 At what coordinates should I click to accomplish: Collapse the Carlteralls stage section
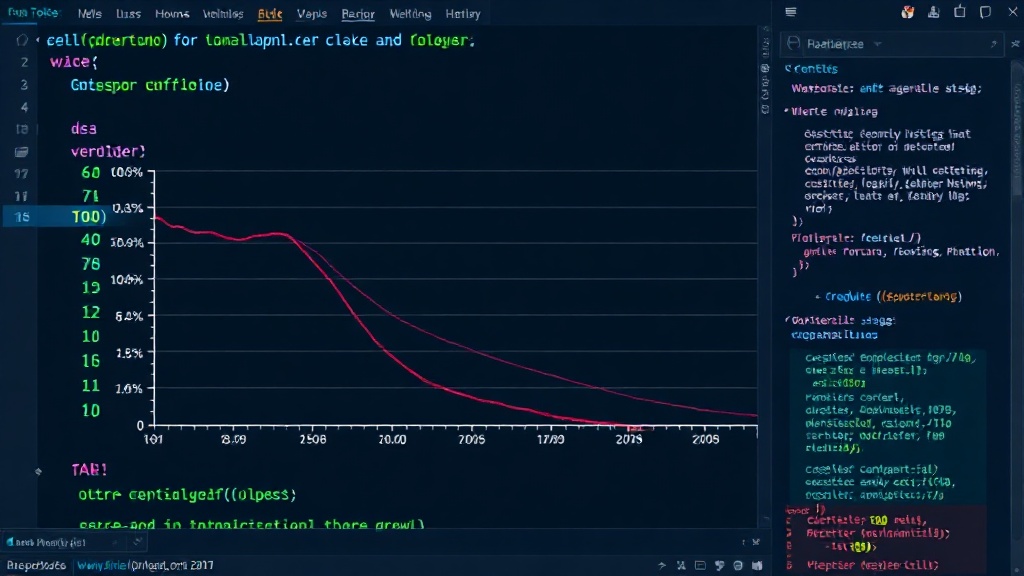tap(788, 320)
